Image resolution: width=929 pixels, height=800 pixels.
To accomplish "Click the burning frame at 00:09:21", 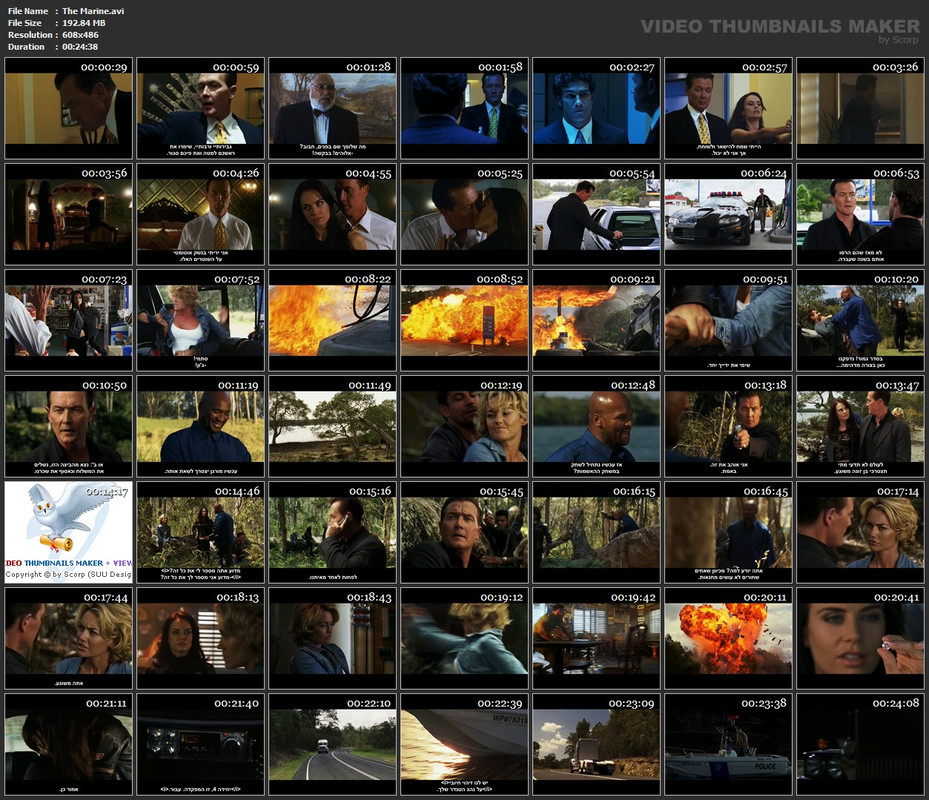I will click(x=597, y=321).
